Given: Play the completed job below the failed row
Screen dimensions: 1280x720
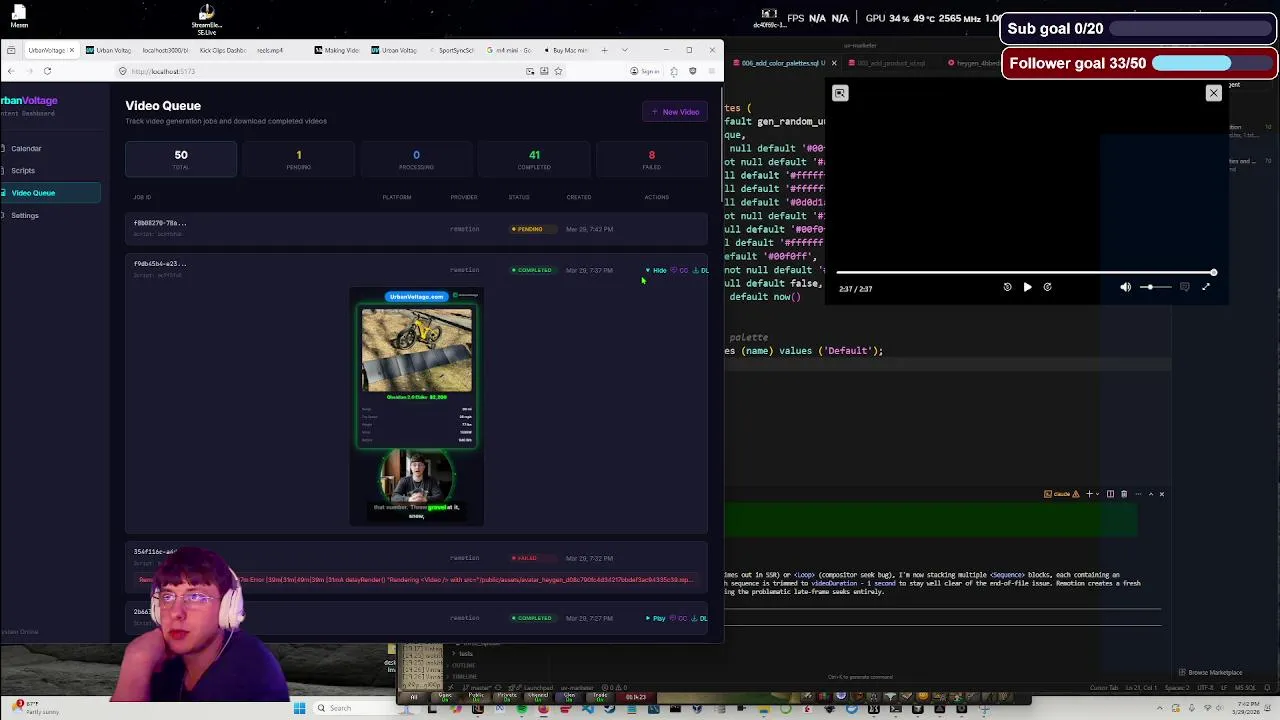Looking at the screenshot, I should coord(656,618).
